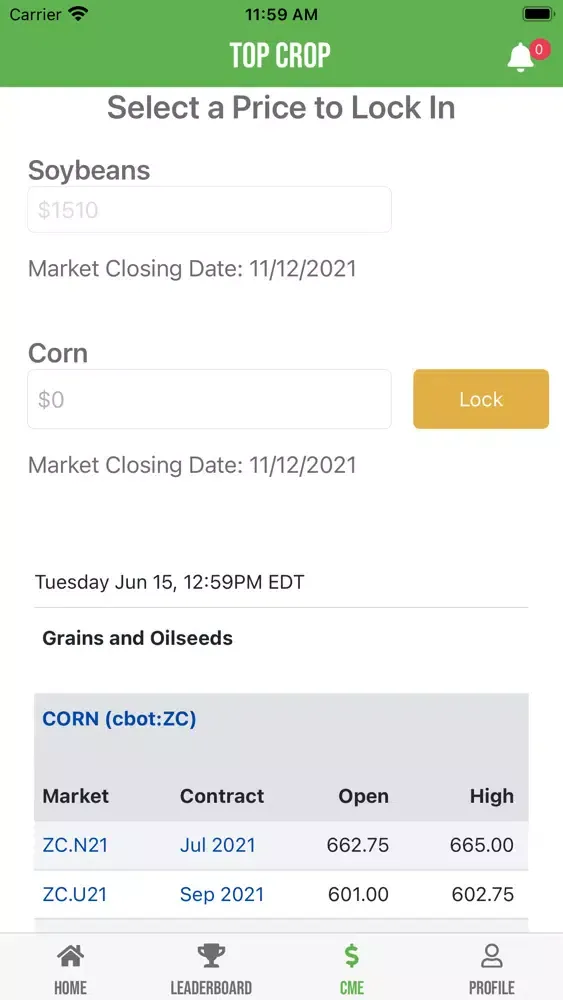Switch to the PROFILE tab label
563x1000 pixels.
492,988
